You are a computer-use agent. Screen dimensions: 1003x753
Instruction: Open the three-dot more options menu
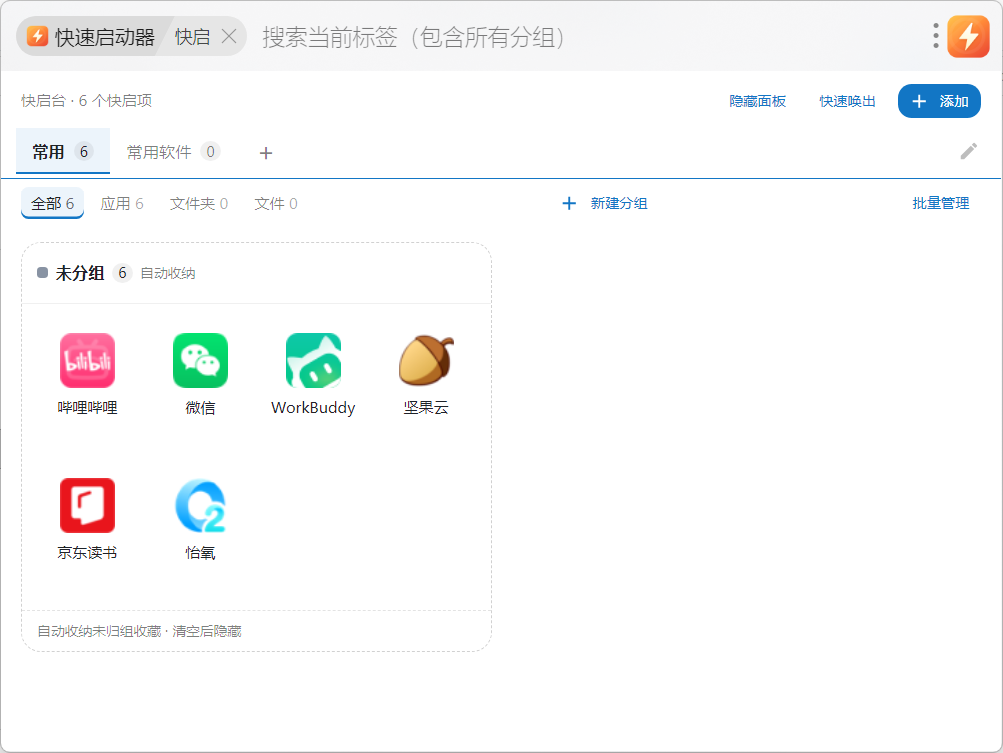(x=935, y=36)
